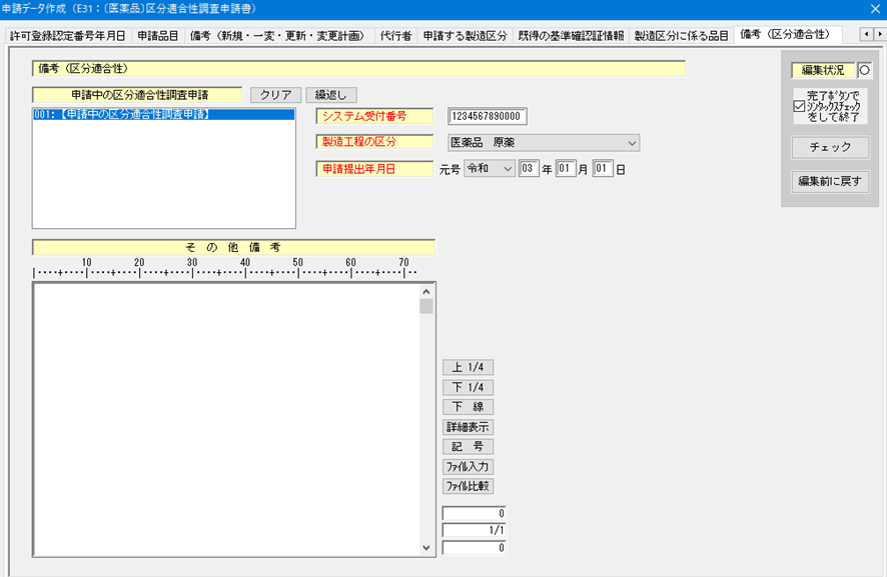This screenshot has height=577, width=887.
Task: Close the 申請データ作成 window
Action: click(875, 8)
